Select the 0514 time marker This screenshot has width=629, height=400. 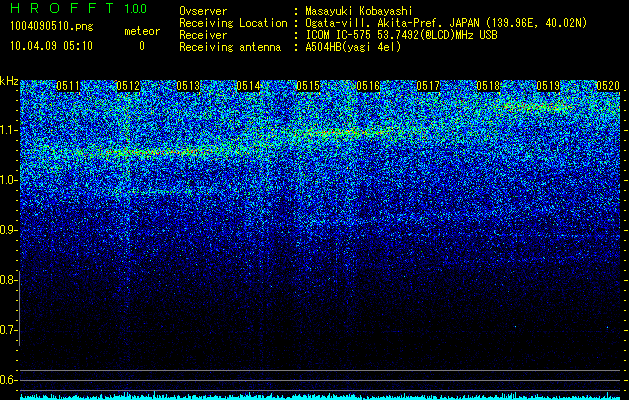click(x=248, y=86)
